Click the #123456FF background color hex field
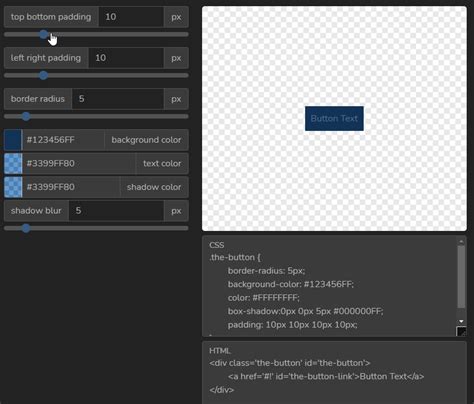 tap(63, 140)
